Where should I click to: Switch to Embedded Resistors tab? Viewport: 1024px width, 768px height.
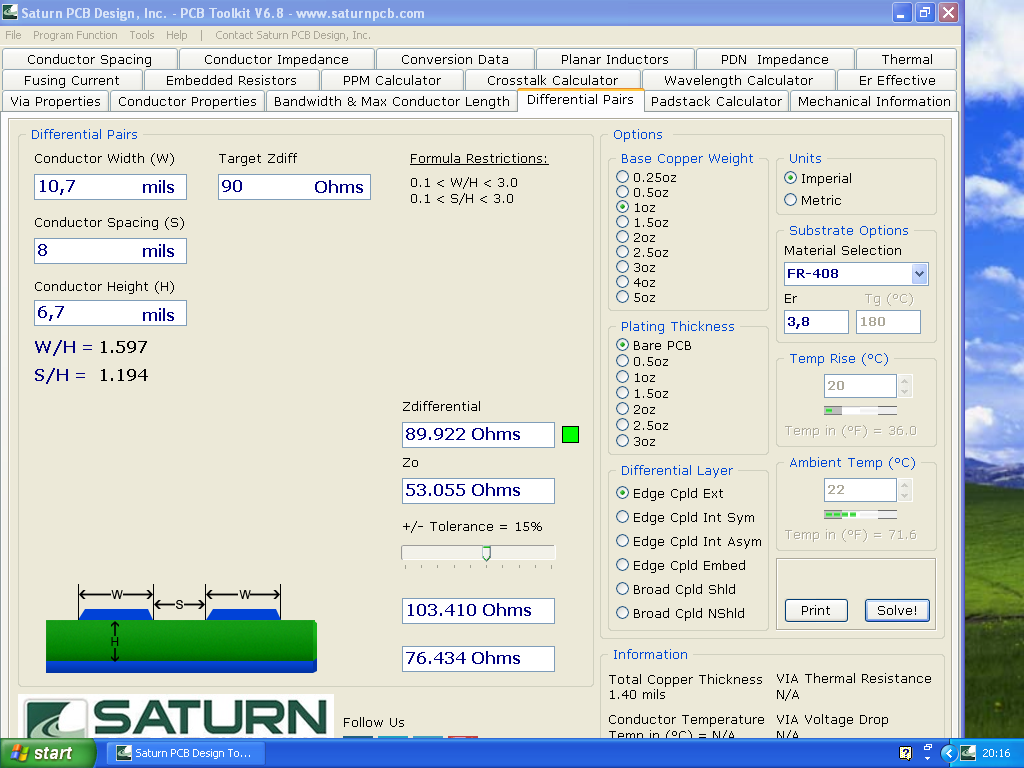(x=231, y=80)
